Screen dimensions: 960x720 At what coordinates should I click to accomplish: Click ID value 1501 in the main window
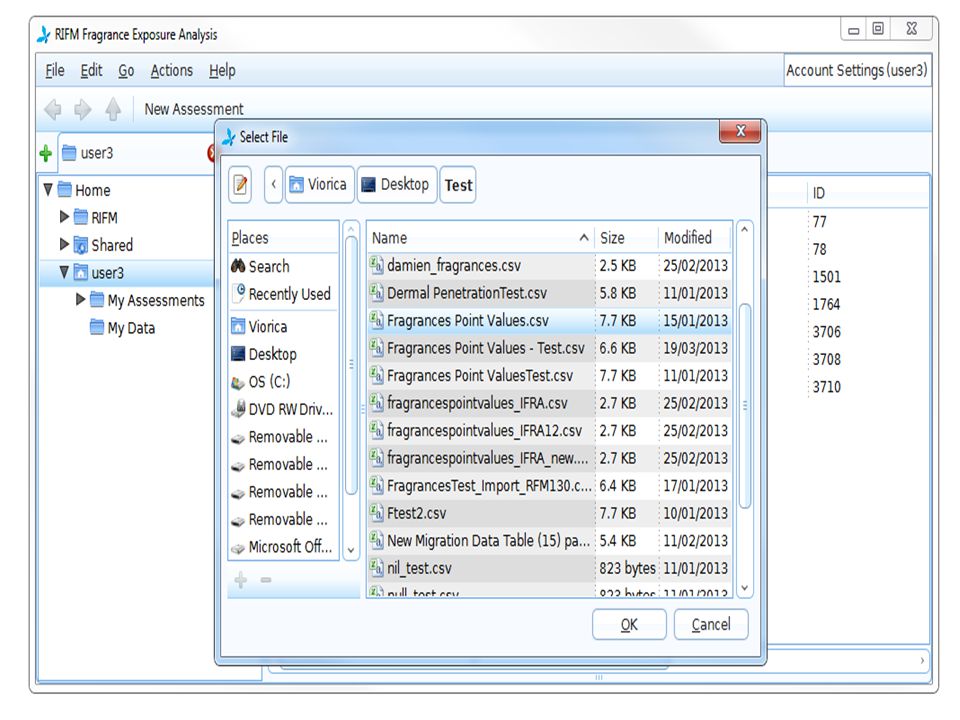[826, 277]
